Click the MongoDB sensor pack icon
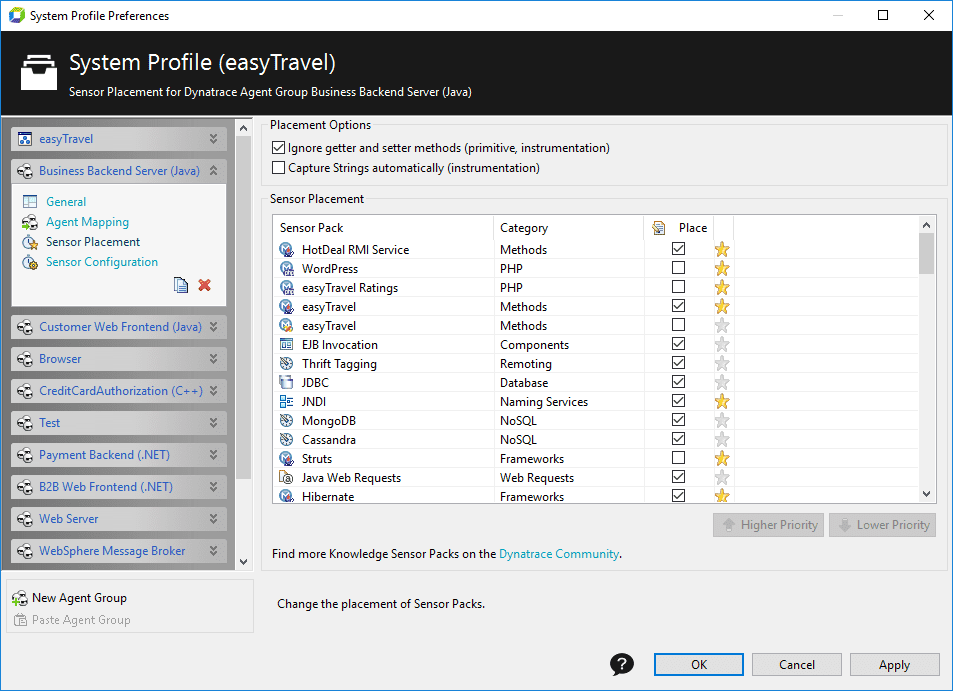Image resolution: width=953 pixels, height=691 pixels. pos(286,421)
